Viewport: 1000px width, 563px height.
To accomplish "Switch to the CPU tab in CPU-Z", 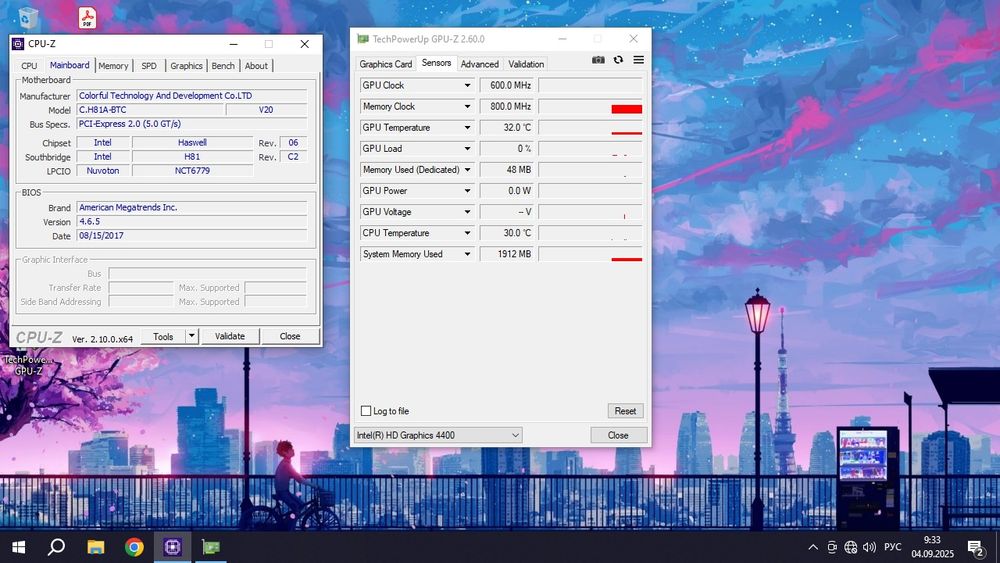I will click(29, 66).
